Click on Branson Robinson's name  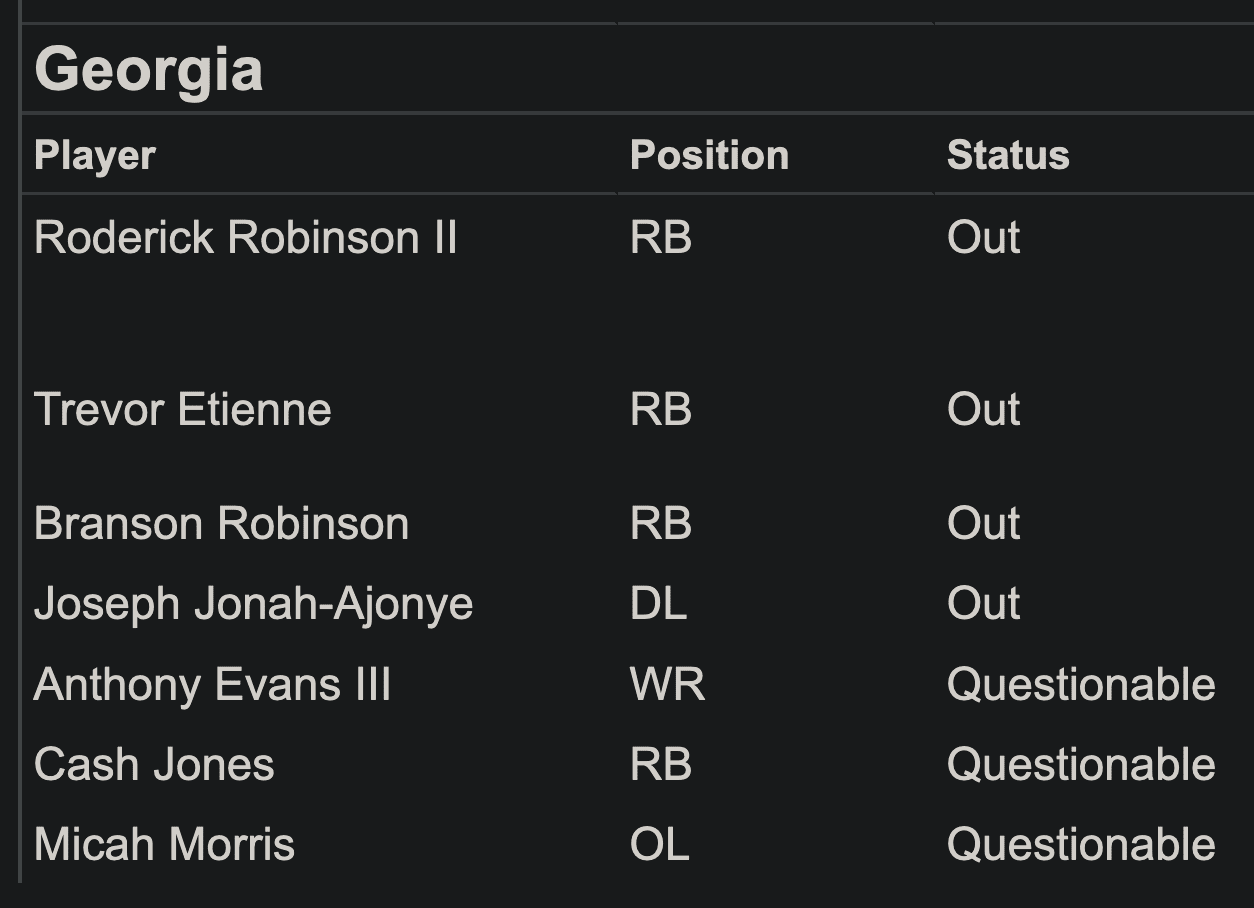point(221,524)
